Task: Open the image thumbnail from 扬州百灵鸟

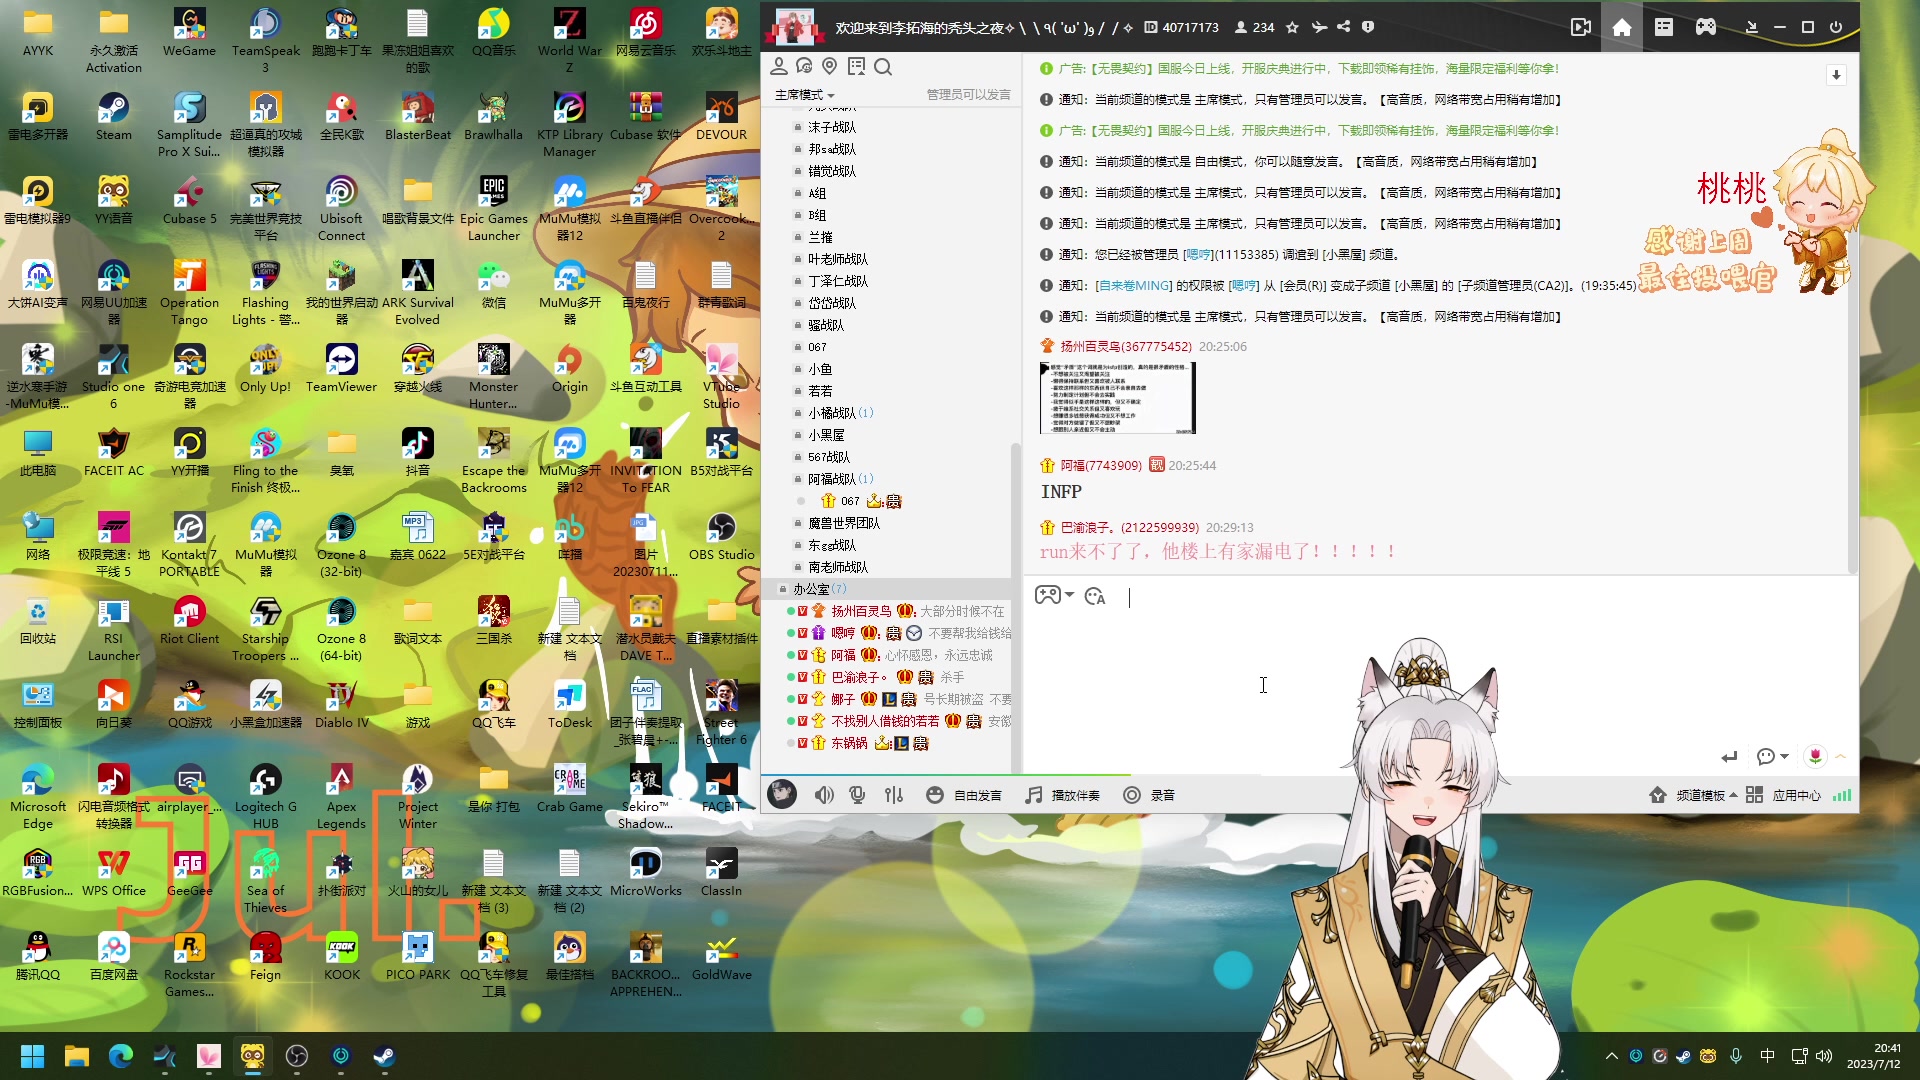Action: [x=1117, y=398]
